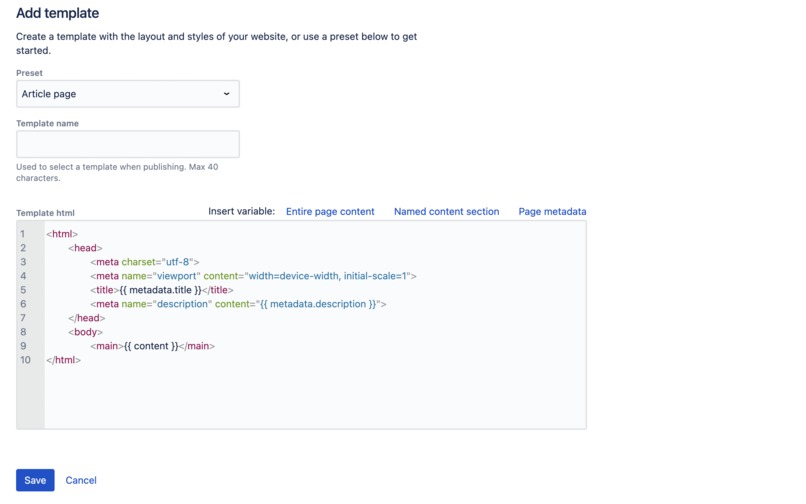Screen dimensions: 806x504
Task: Place cursor on the <html> opening tag line
Action: coord(62,233)
